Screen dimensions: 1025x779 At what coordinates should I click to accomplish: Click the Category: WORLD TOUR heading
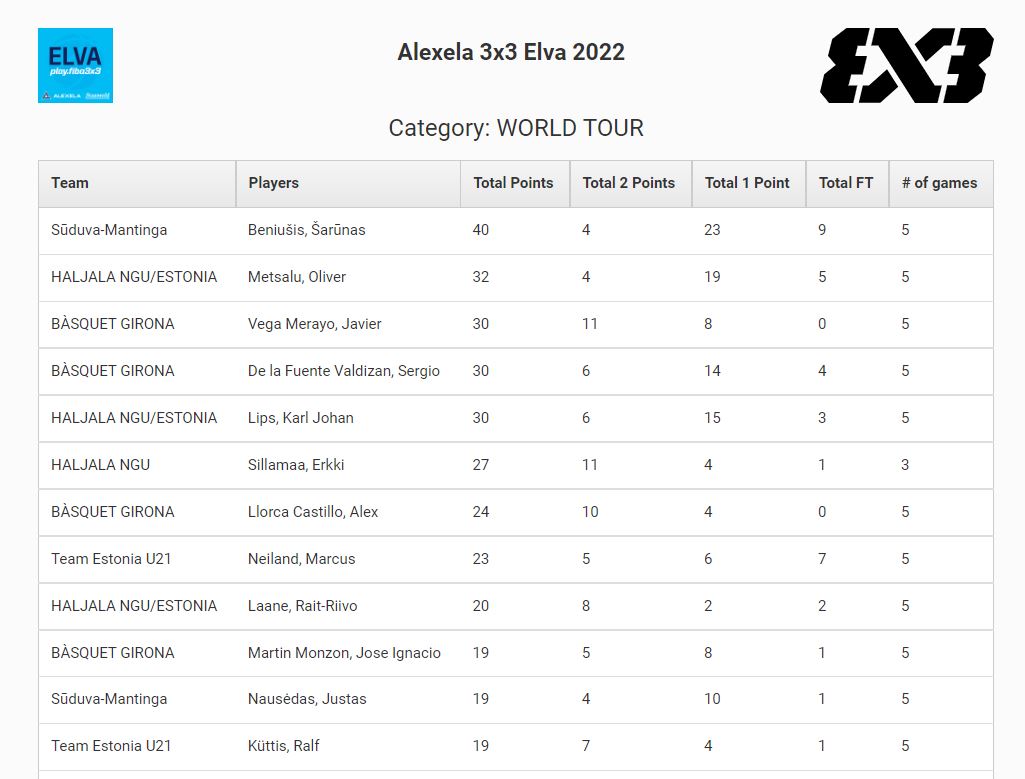click(516, 128)
